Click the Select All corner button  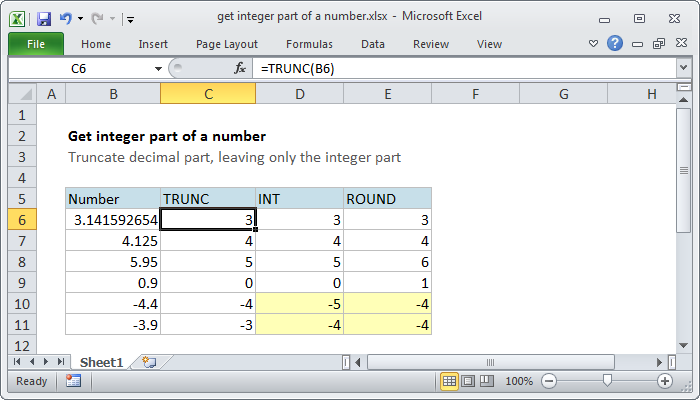(23, 94)
